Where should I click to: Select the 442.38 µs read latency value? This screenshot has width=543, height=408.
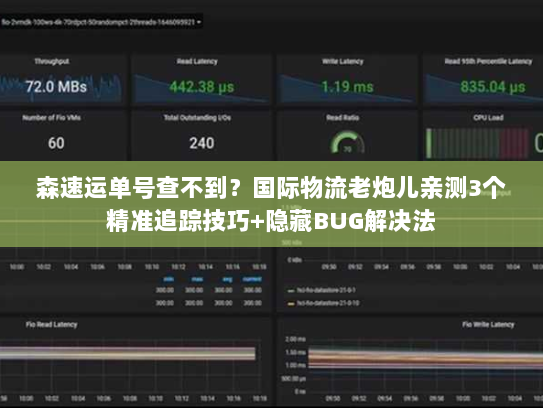click(x=202, y=87)
